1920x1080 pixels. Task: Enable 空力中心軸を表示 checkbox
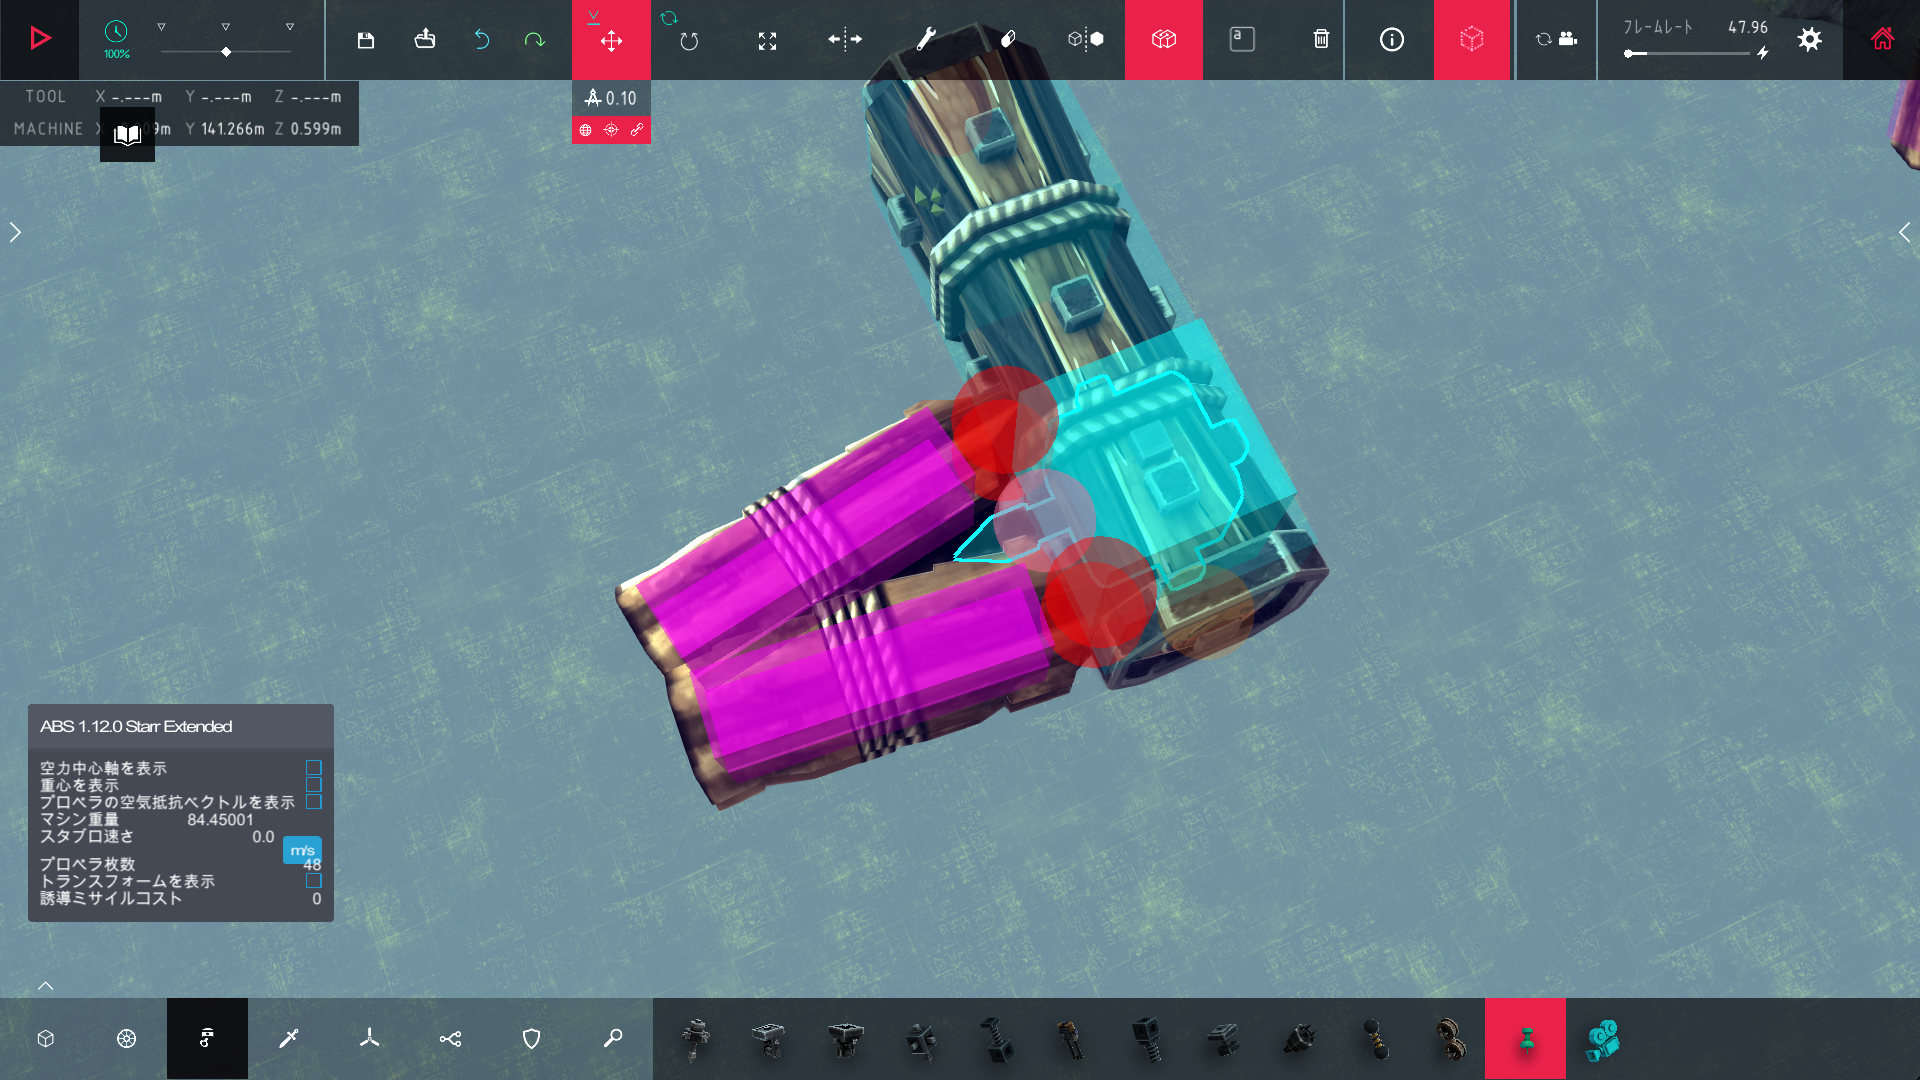click(x=313, y=768)
